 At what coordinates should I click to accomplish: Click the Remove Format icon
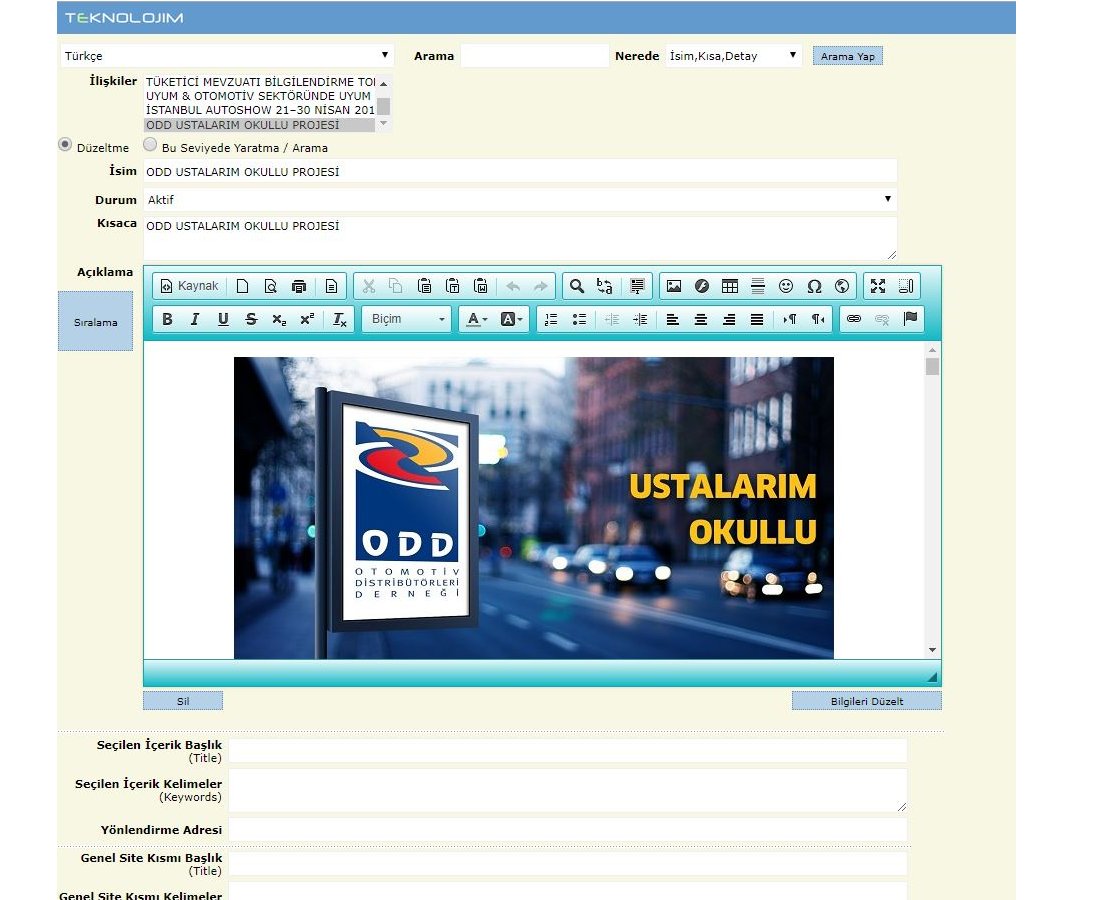tap(340, 319)
